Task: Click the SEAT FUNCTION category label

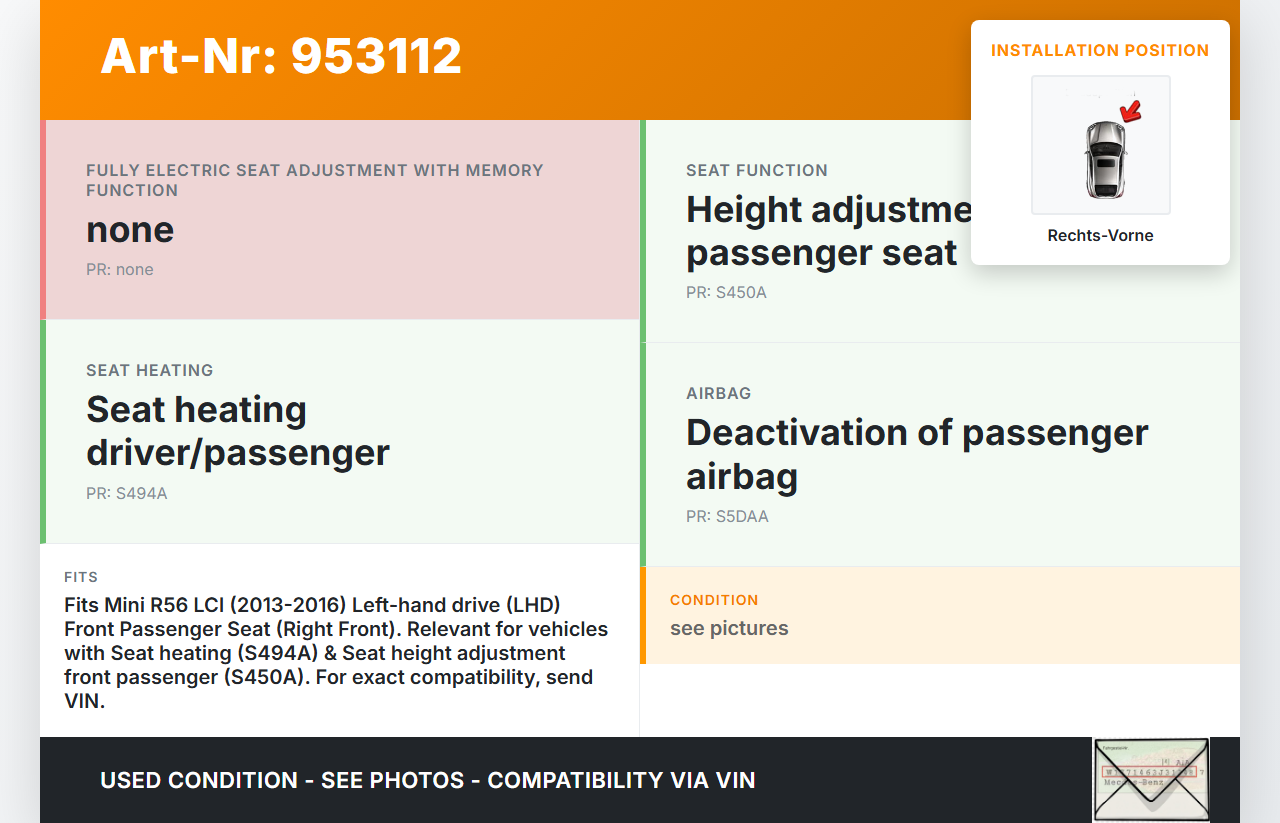Action: 757,170
